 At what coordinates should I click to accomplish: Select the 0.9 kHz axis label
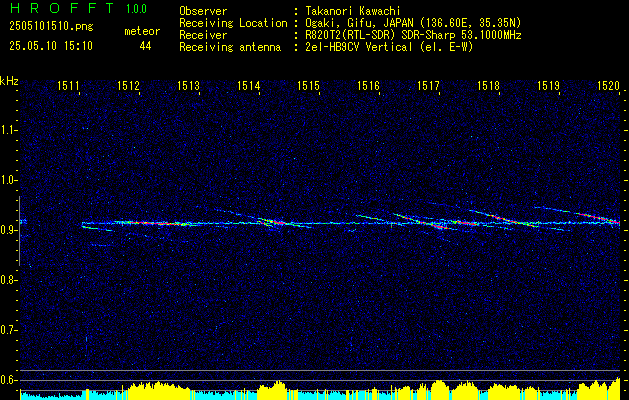pos(7,230)
